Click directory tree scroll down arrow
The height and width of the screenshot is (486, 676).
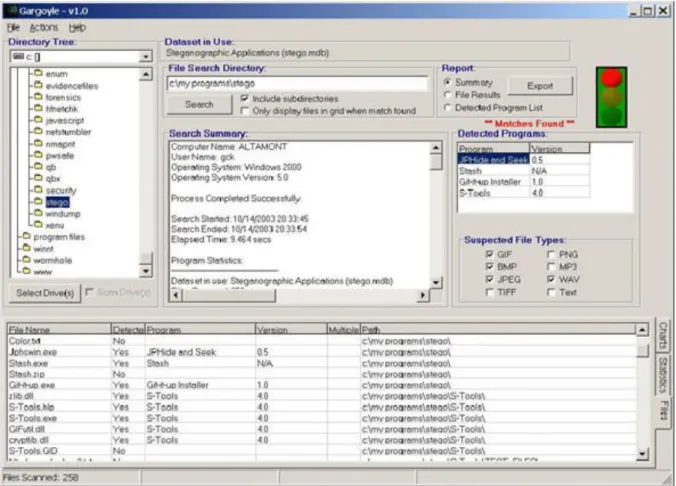(146, 271)
